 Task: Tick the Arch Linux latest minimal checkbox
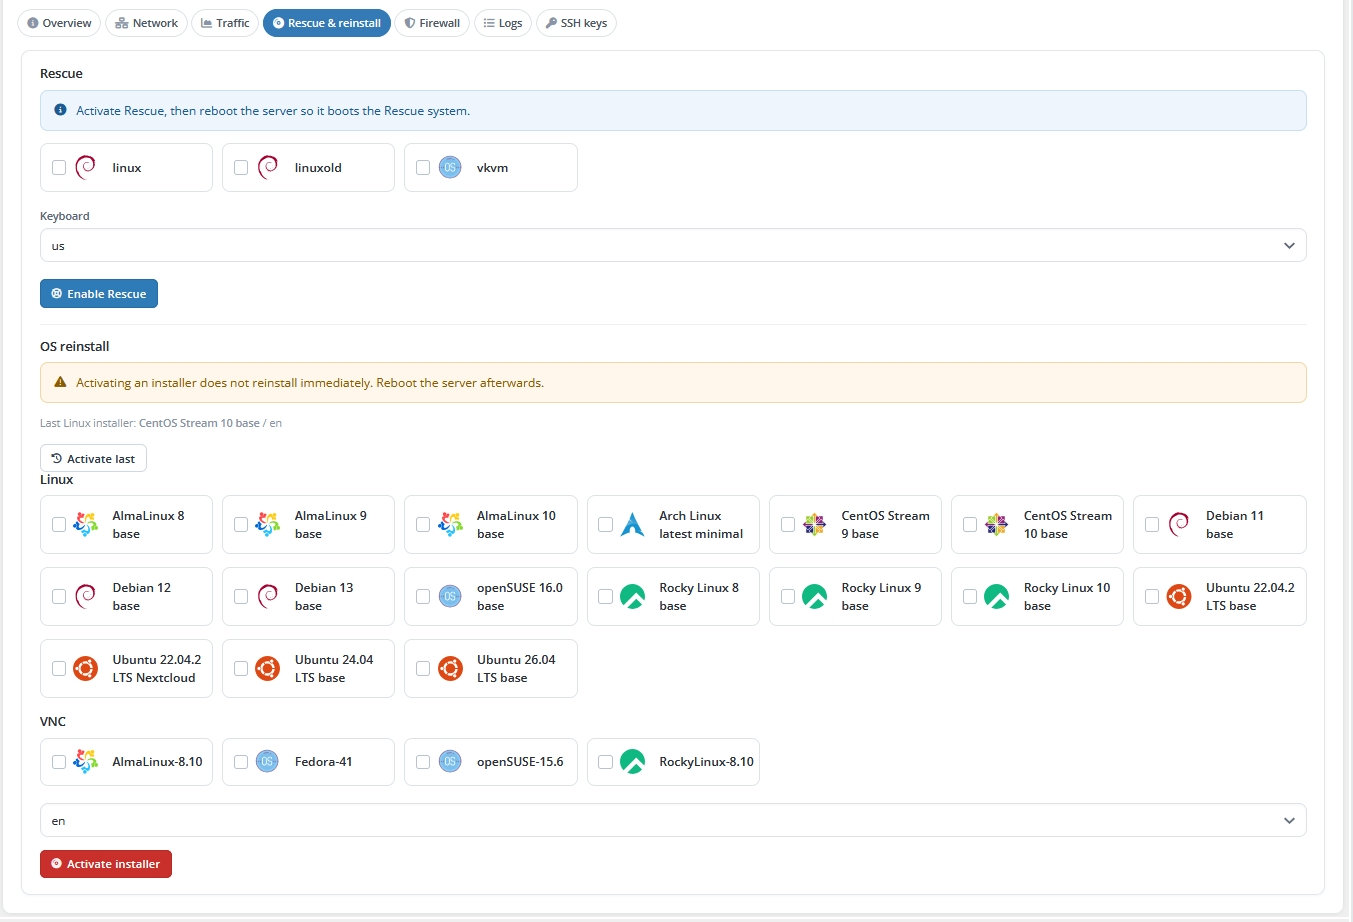coord(605,524)
